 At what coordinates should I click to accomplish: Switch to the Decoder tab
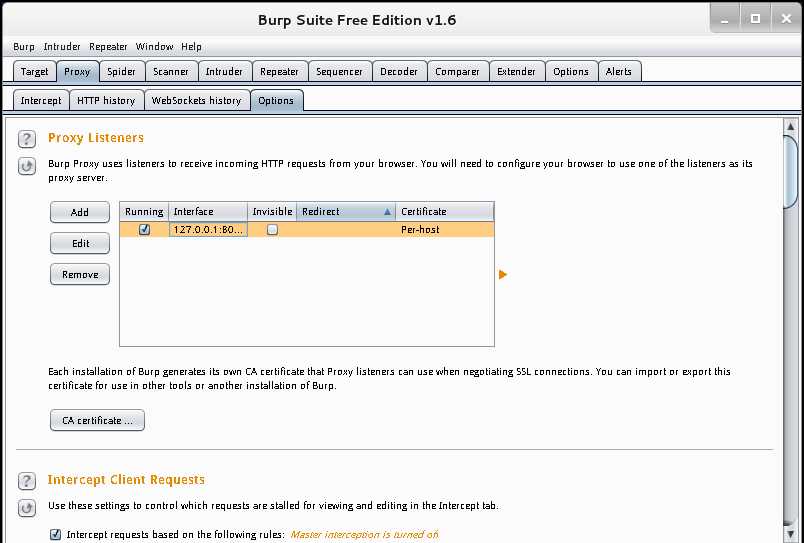click(398, 72)
